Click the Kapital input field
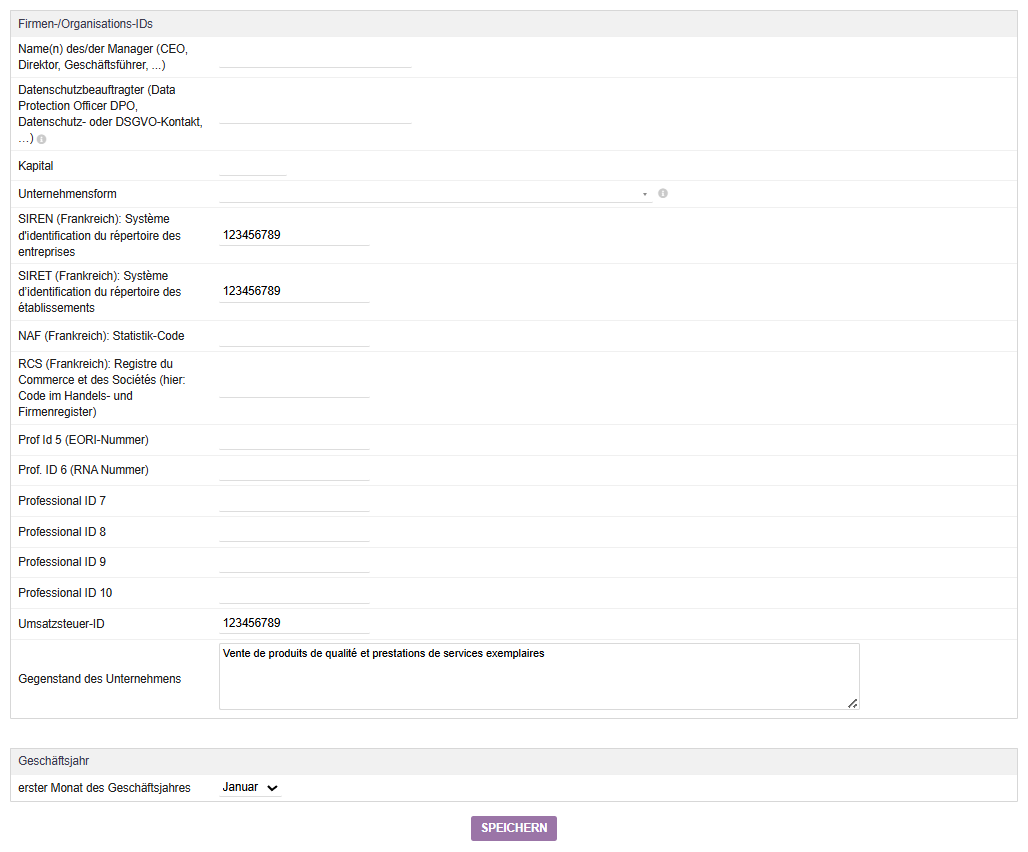 [252, 166]
